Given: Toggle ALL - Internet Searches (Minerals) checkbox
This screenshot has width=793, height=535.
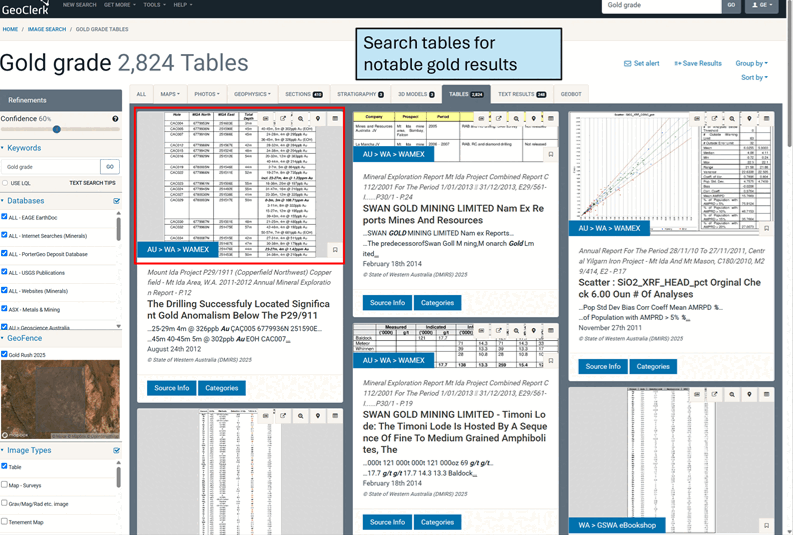Looking at the screenshot, I should point(4,235).
